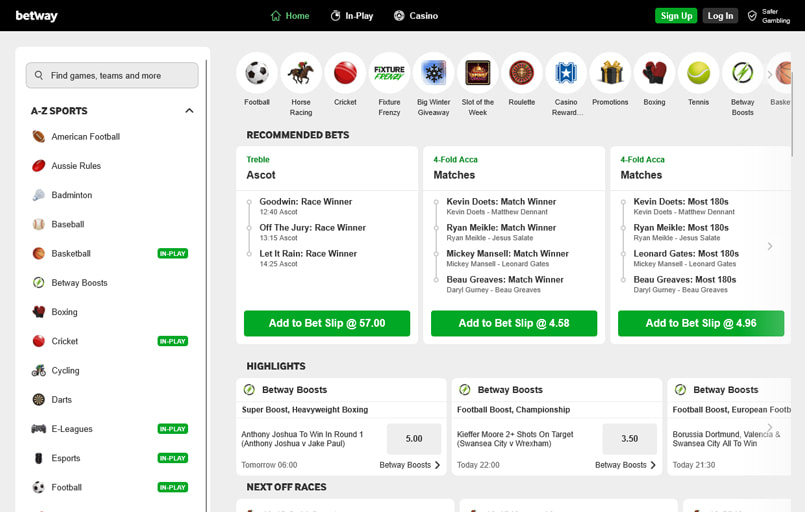Viewport: 805px width, 512px height.
Task: Show next highlights with right arrow
Action: tap(770, 427)
